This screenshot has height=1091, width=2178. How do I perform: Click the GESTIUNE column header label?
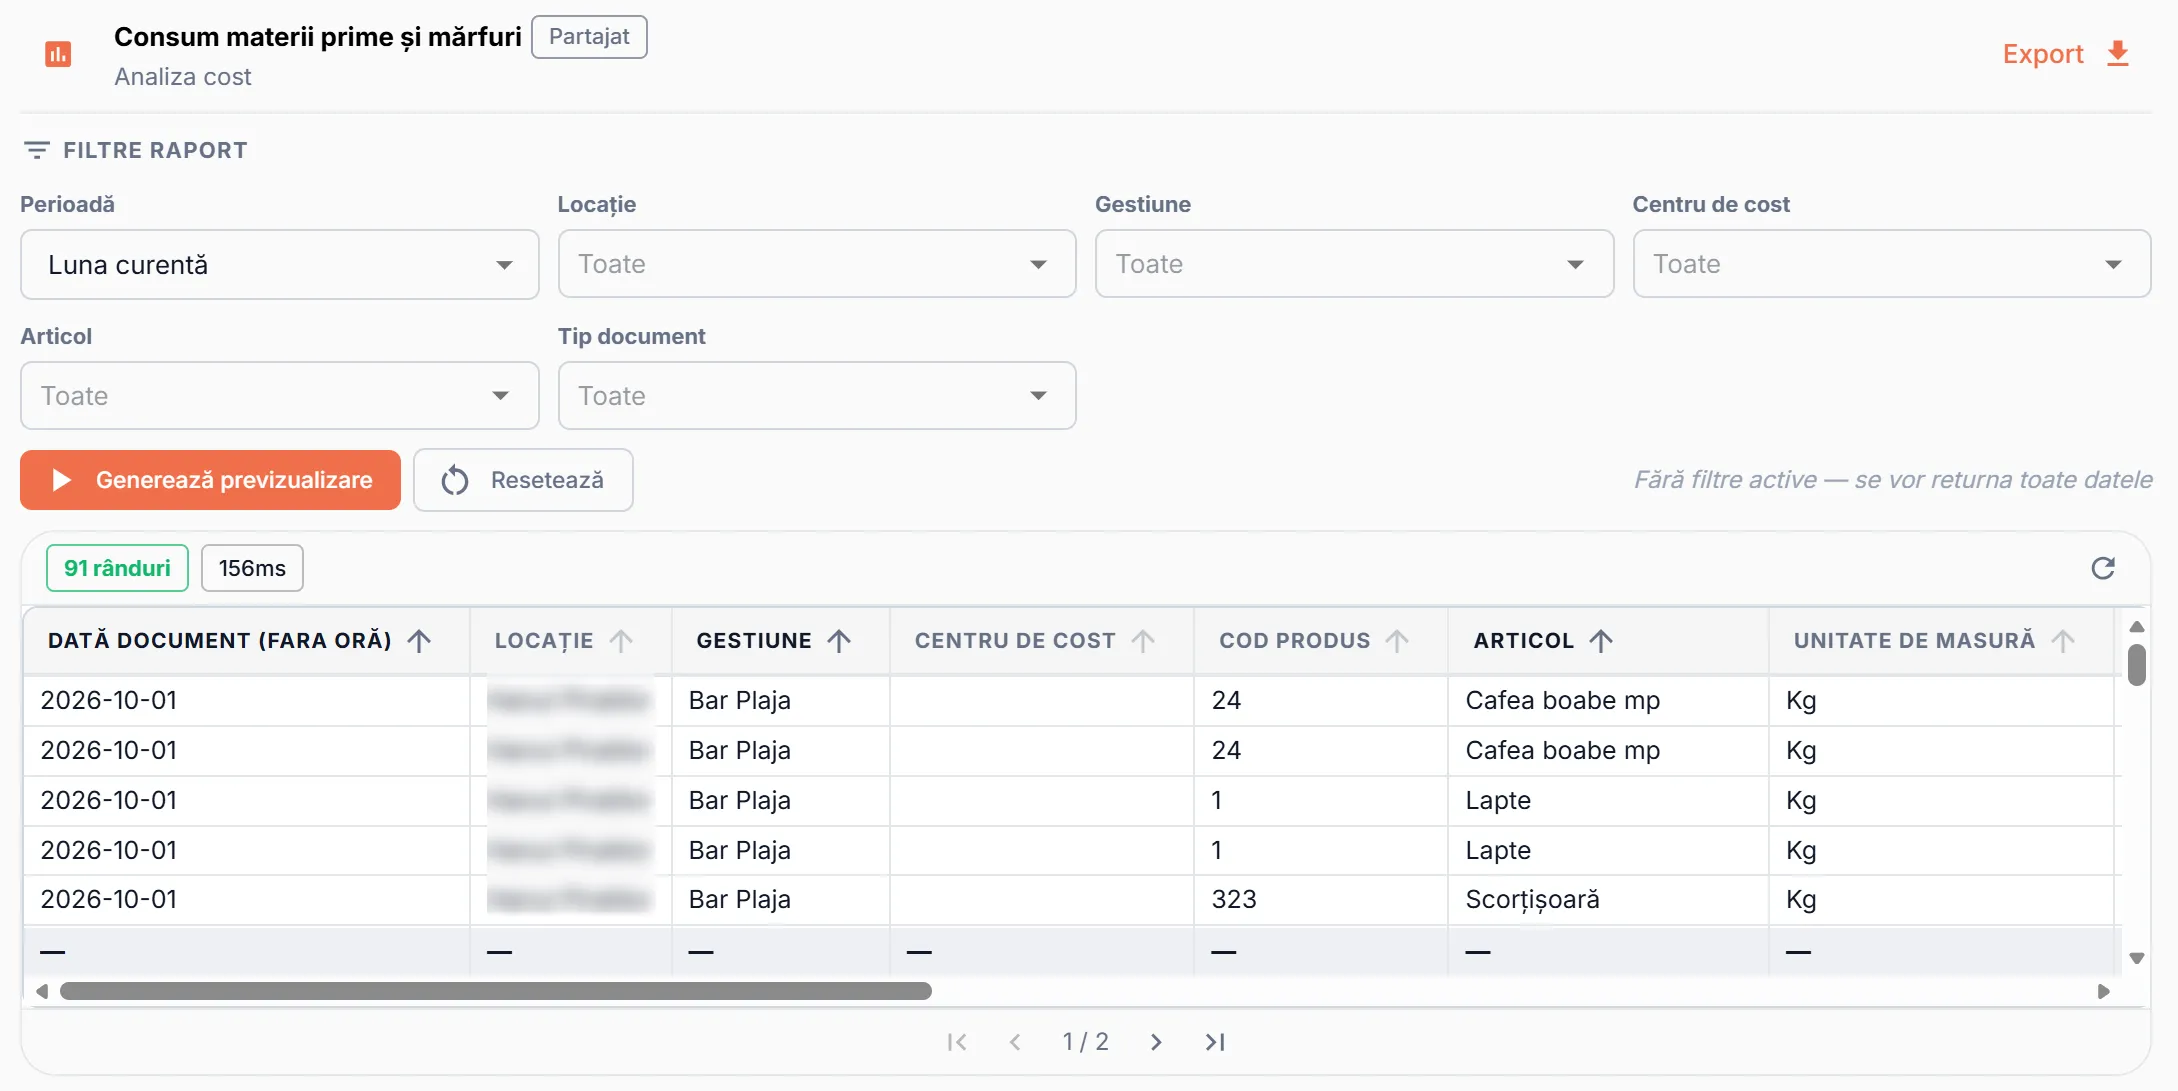coord(754,641)
